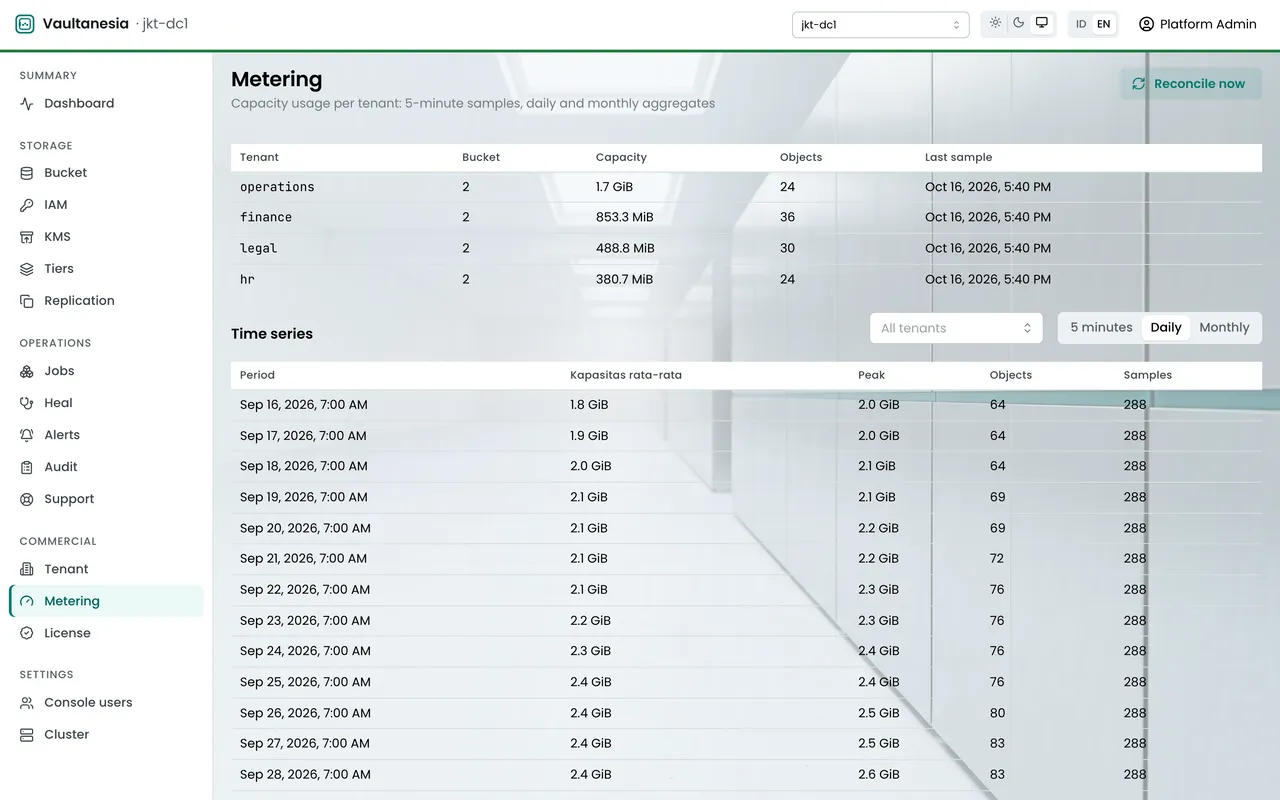Click the Replication copy icon
The width and height of the screenshot is (1280, 800).
pyautogui.click(x=27, y=301)
